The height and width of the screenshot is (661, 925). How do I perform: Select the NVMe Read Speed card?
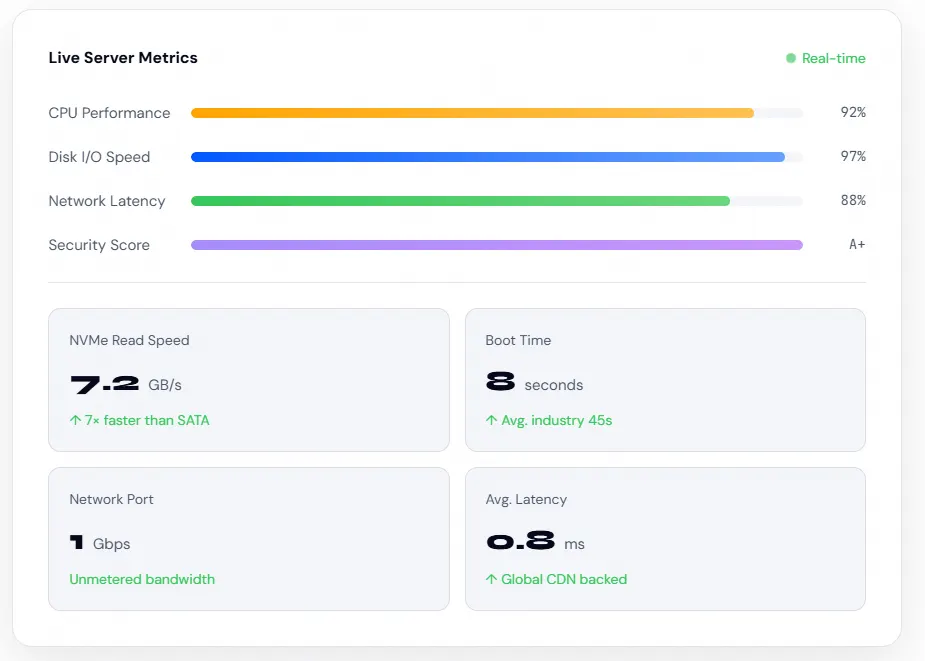(x=249, y=379)
